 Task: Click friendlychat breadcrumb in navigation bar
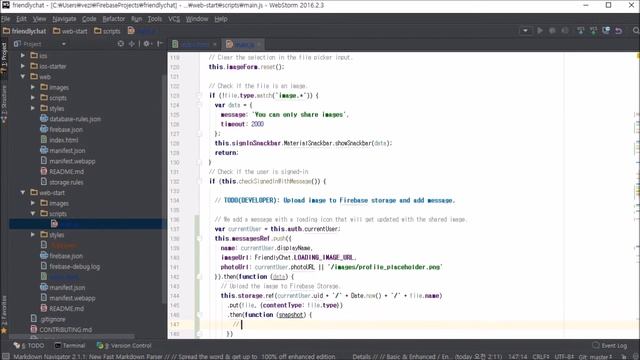(24, 31)
